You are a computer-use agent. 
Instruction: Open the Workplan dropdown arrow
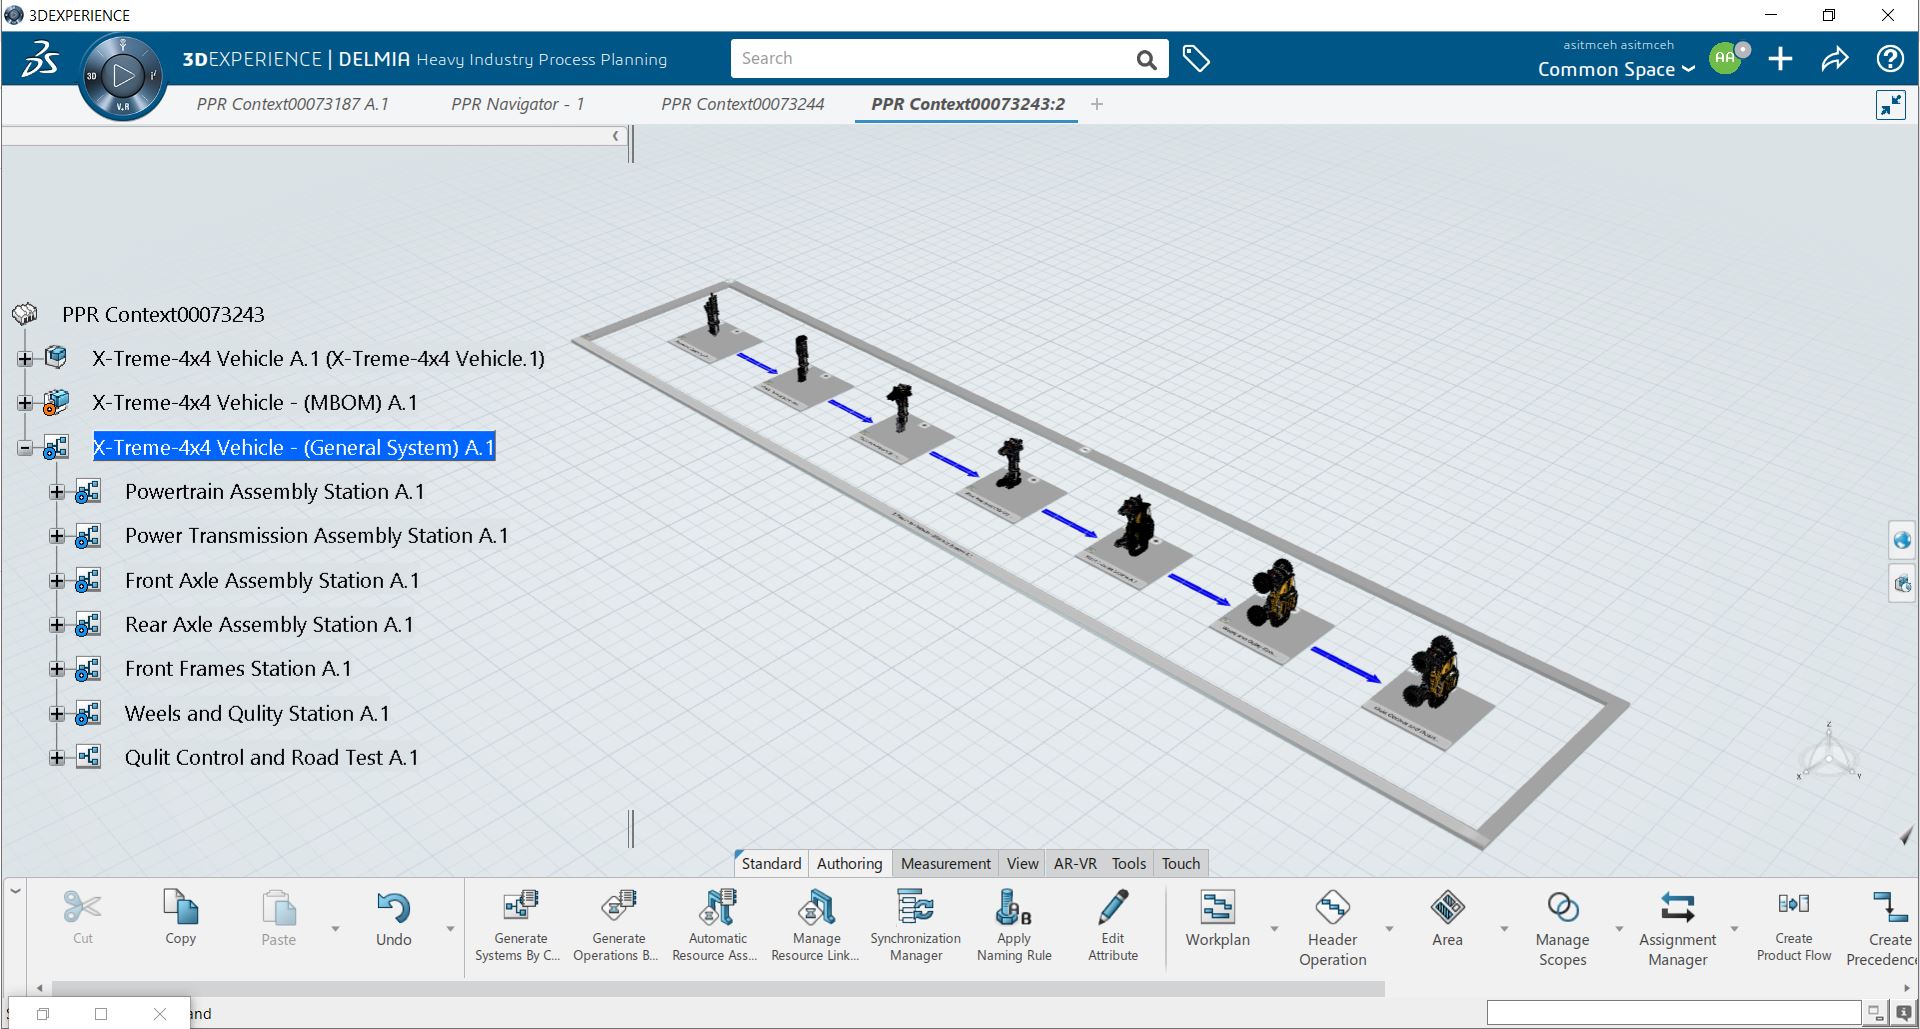[1274, 929]
